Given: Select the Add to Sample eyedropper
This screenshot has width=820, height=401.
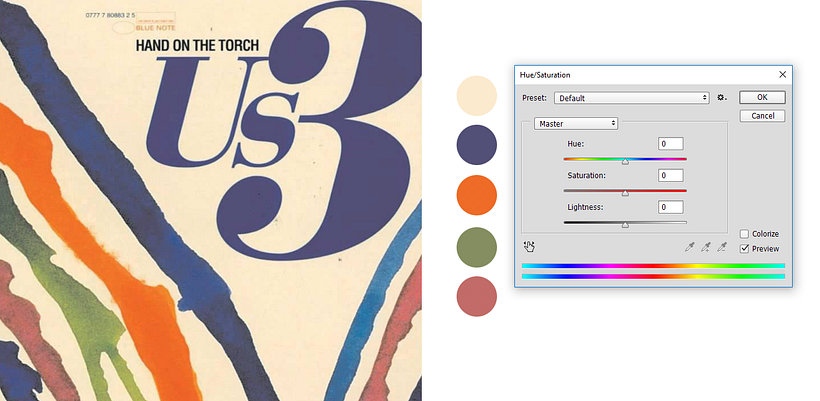Looking at the screenshot, I should click(705, 247).
